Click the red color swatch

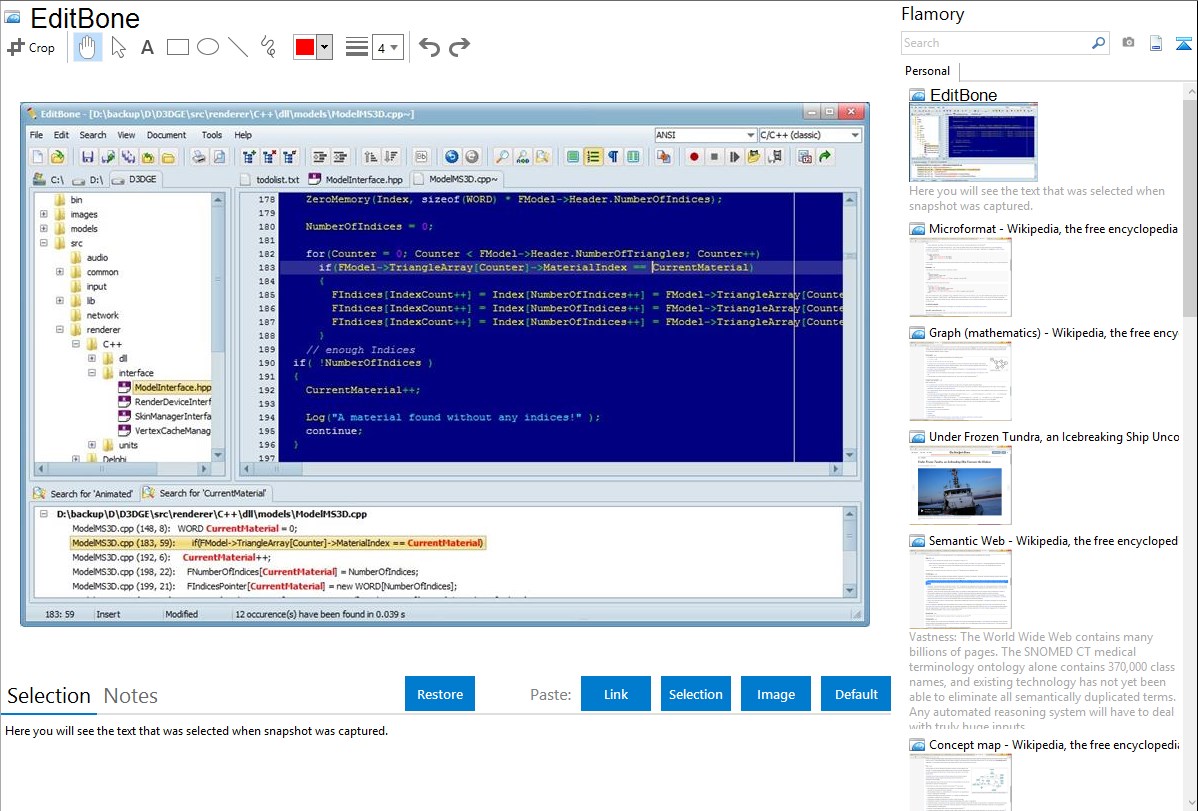click(305, 47)
